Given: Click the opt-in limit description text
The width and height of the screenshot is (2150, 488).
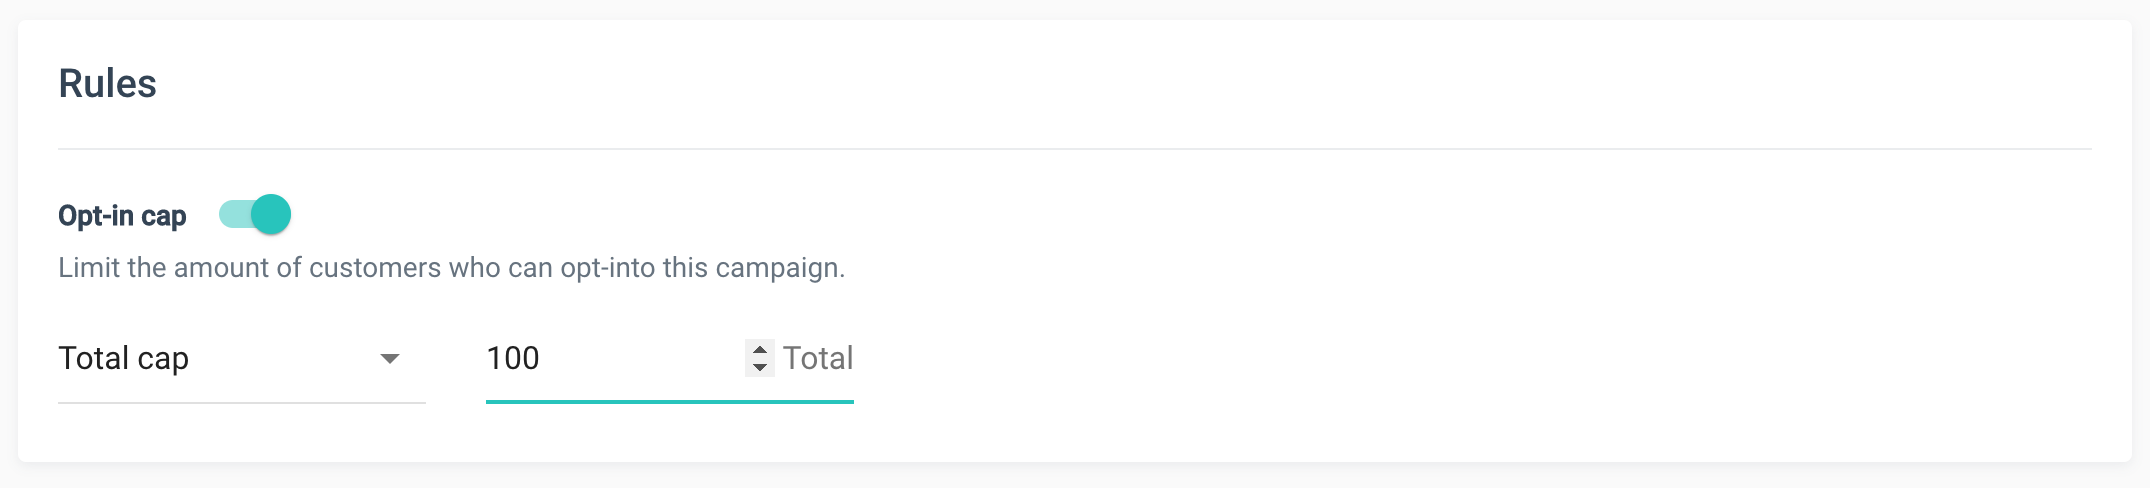Looking at the screenshot, I should (451, 268).
